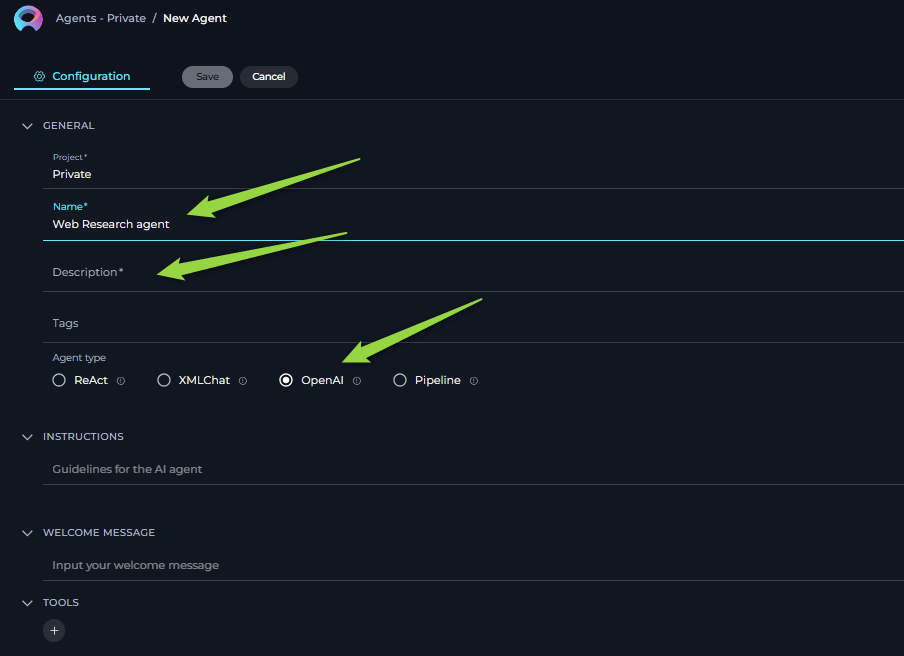904x656 pixels.
Task: Cancel the new agent creation
Action: (x=268, y=77)
